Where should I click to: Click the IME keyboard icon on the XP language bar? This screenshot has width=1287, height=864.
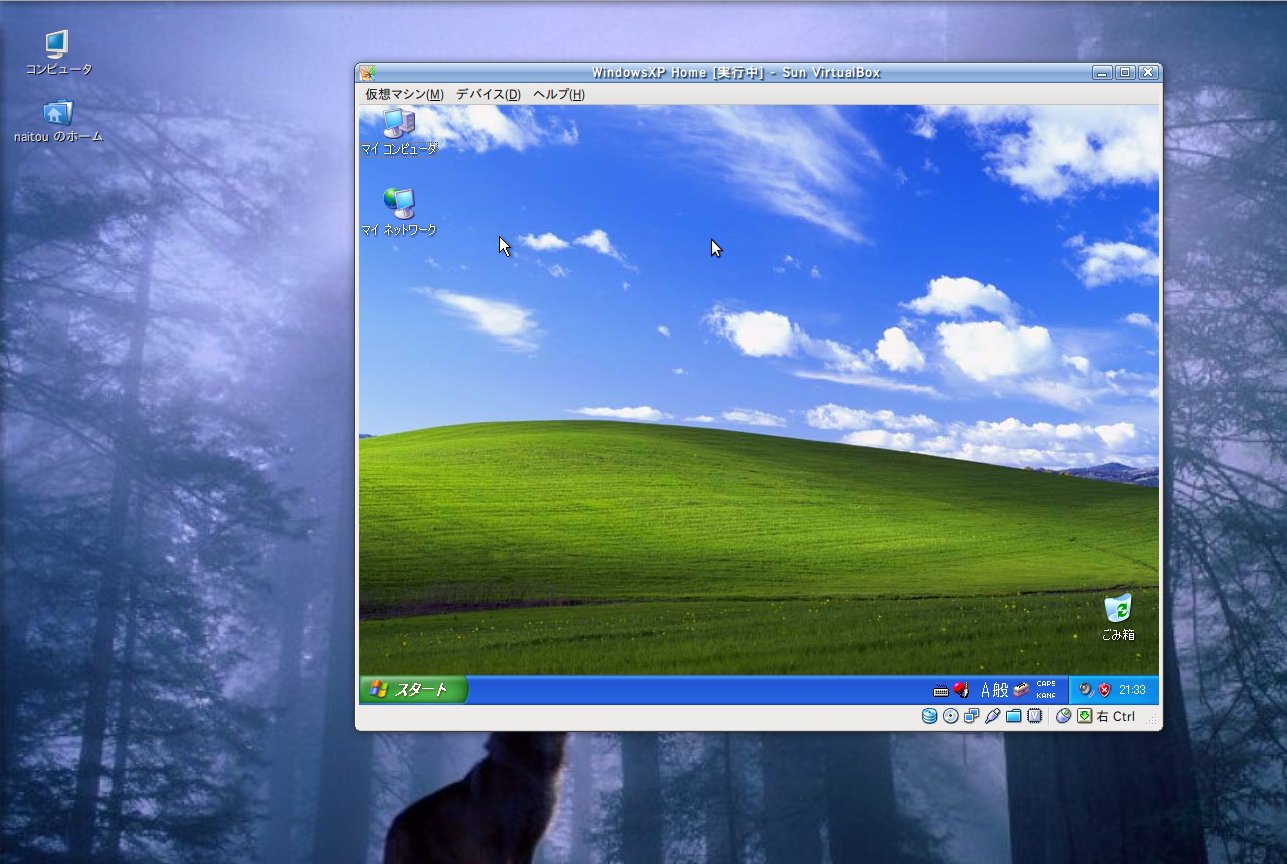pos(940,690)
